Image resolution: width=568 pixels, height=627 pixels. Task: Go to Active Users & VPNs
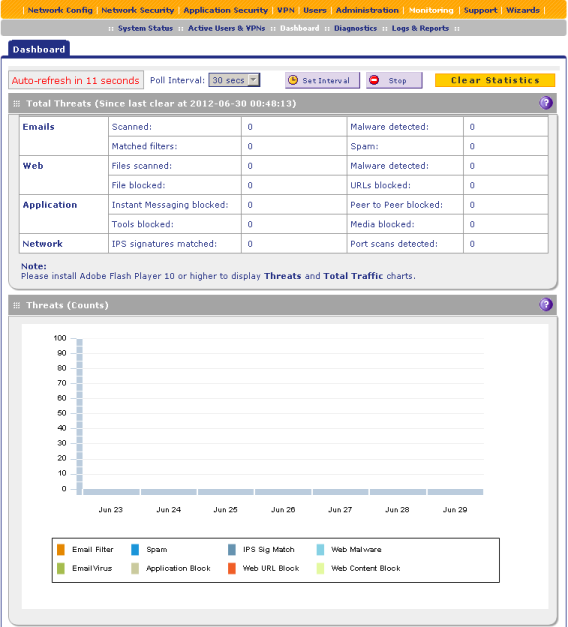pyautogui.click(x=226, y=28)
